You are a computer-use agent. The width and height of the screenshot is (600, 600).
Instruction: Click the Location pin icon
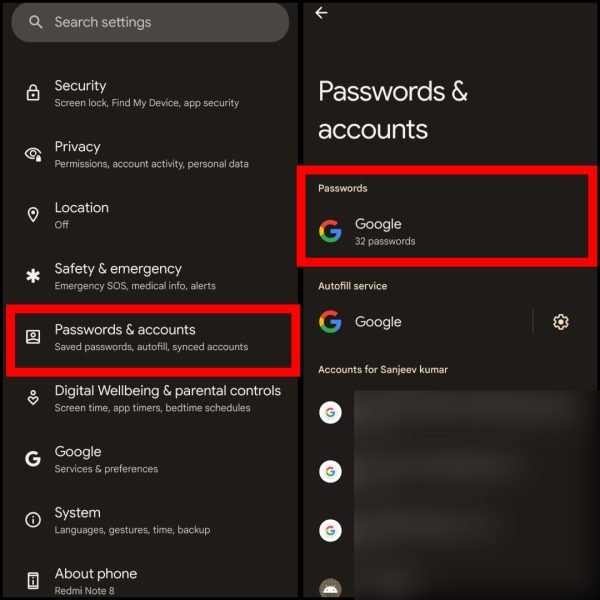[33, 215]
